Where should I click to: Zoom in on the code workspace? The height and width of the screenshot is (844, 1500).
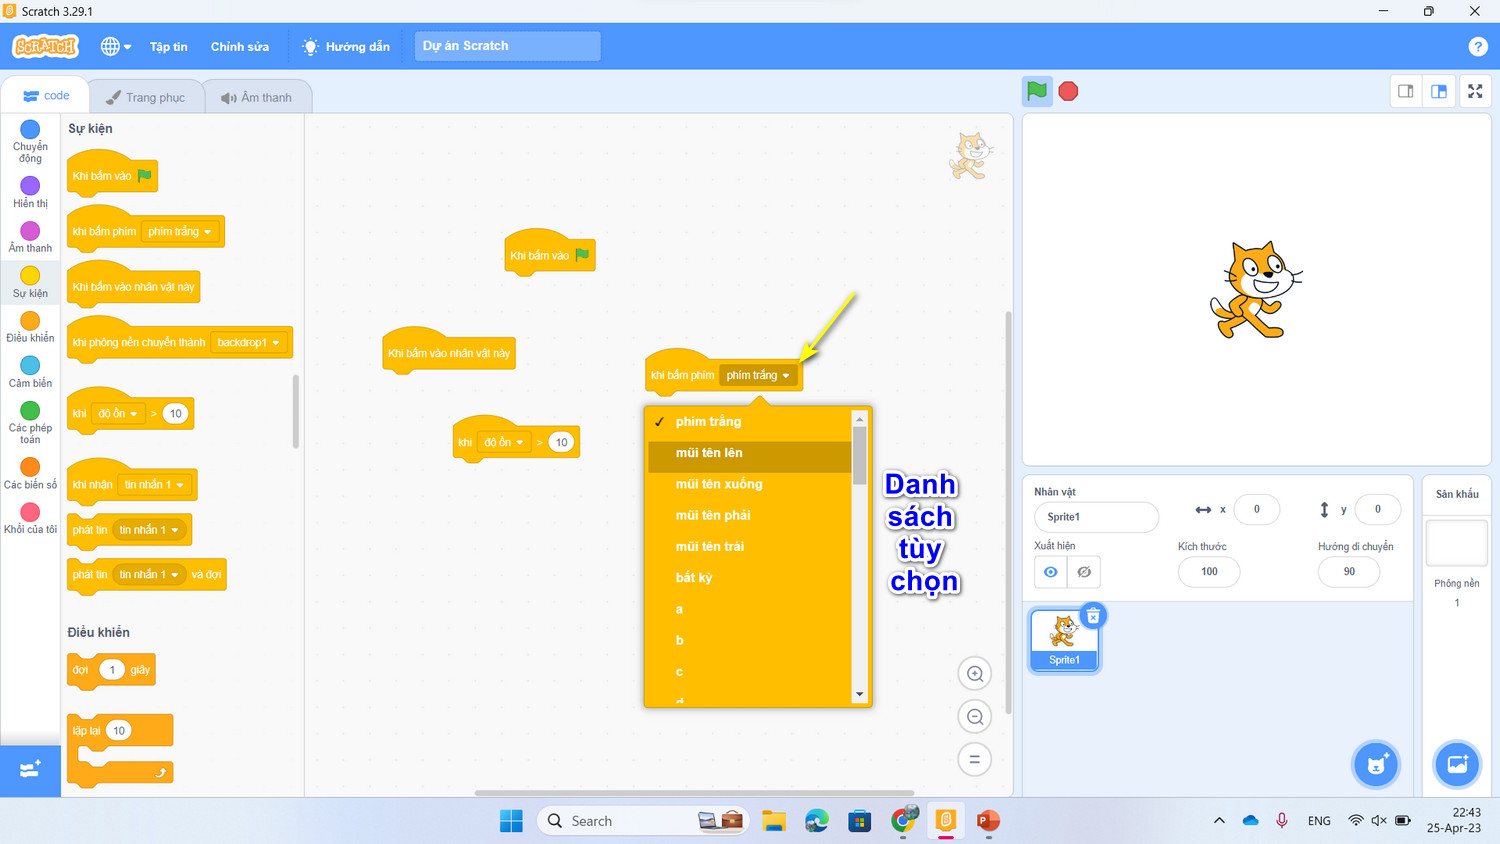pyautogui.click(x=974, y=674)
